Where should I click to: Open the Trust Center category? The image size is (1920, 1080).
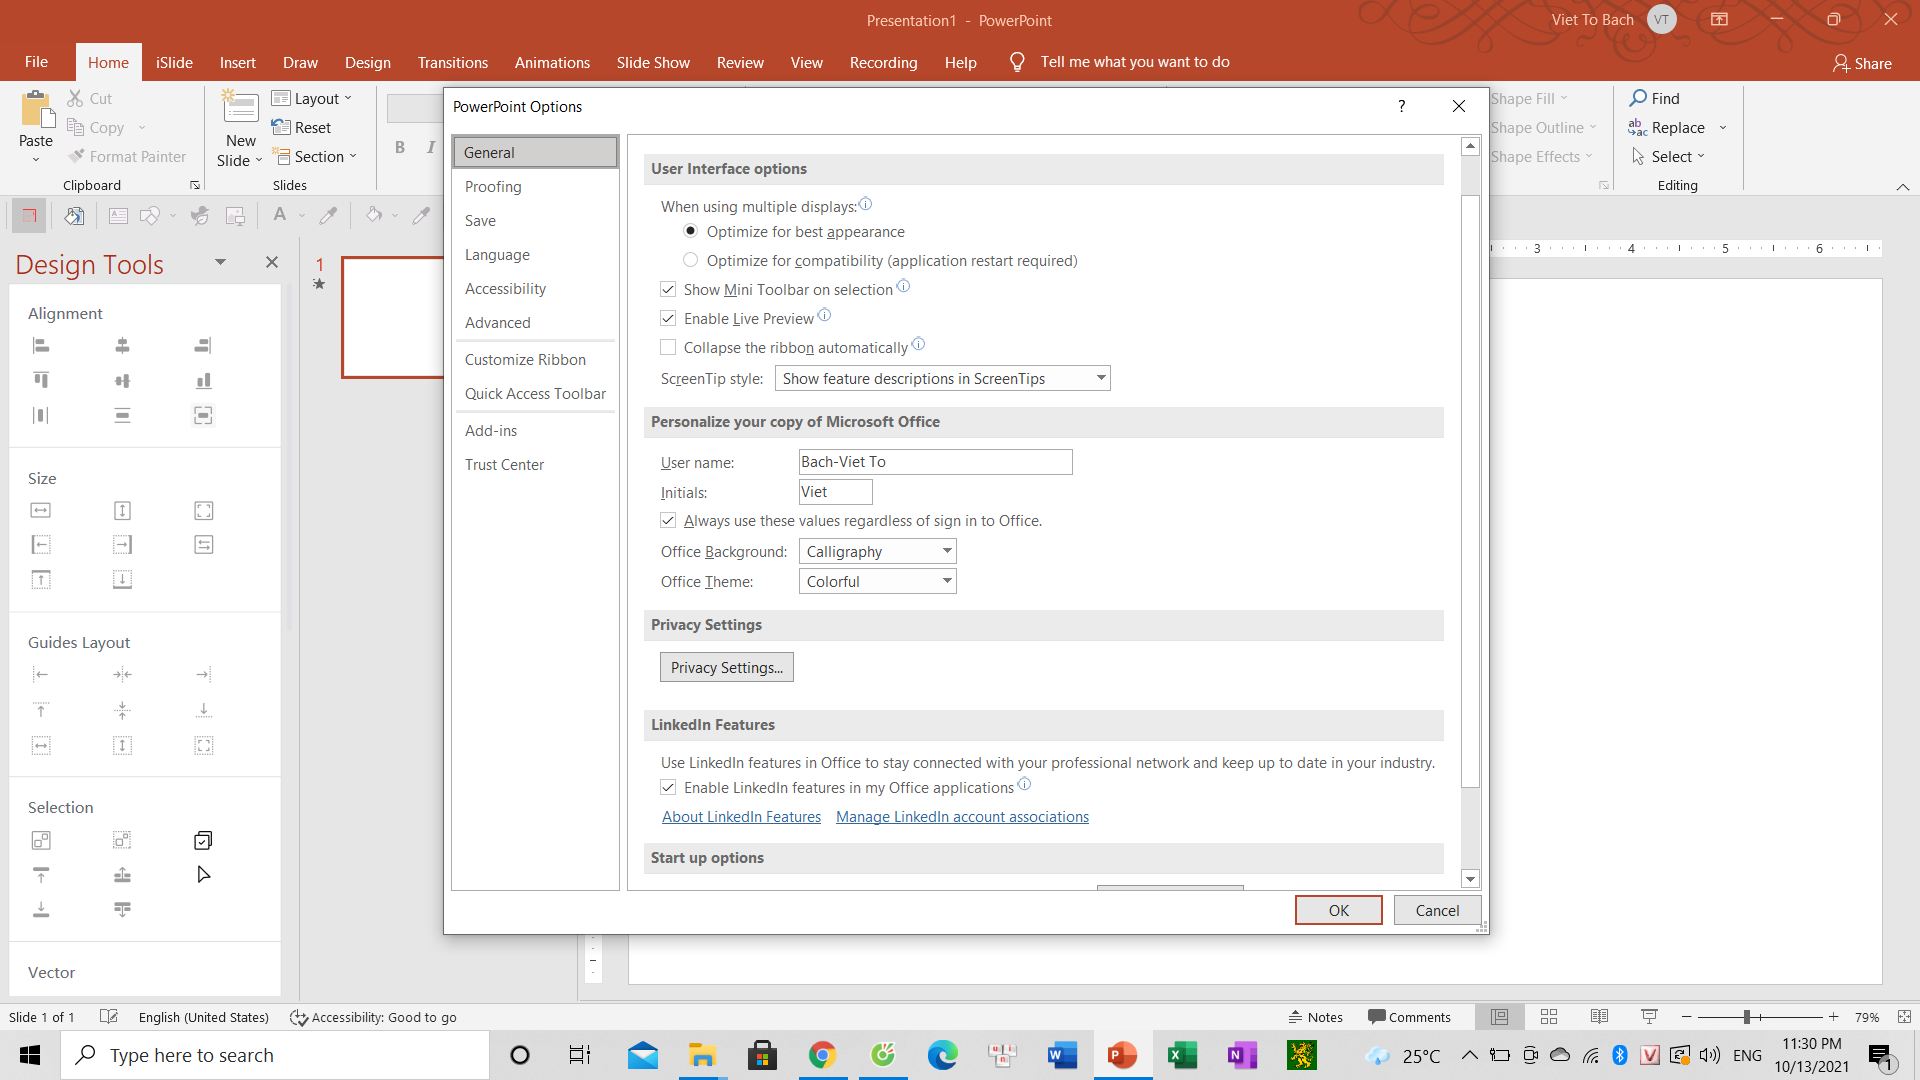[x=535, y=464]
